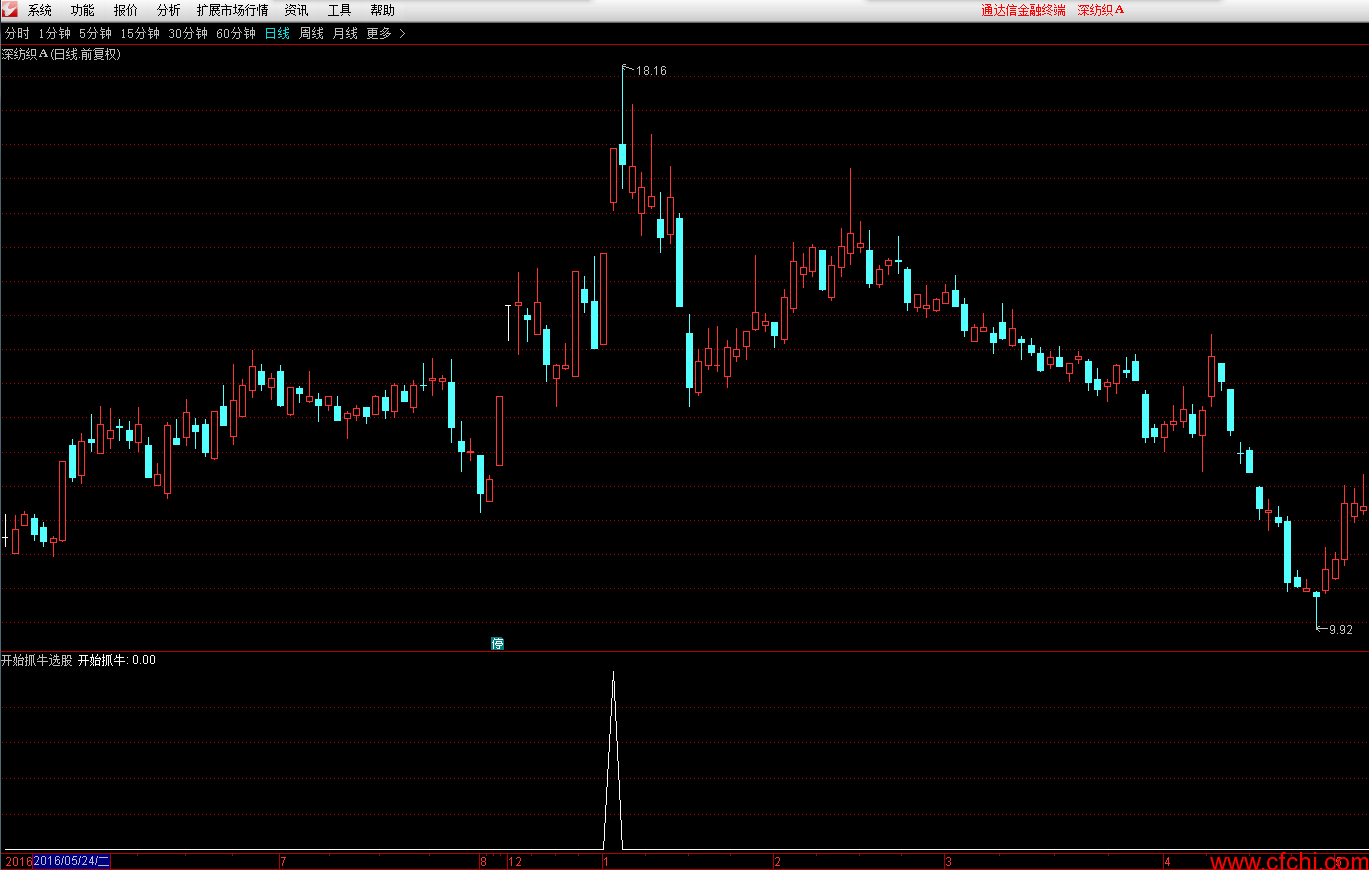Click the 9.92 low price label

click(x=1340, y=629)
